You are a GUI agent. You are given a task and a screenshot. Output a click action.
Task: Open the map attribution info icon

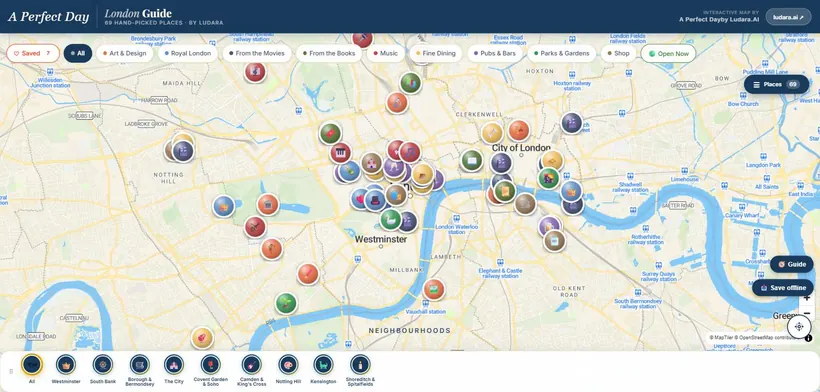point(808,338)
